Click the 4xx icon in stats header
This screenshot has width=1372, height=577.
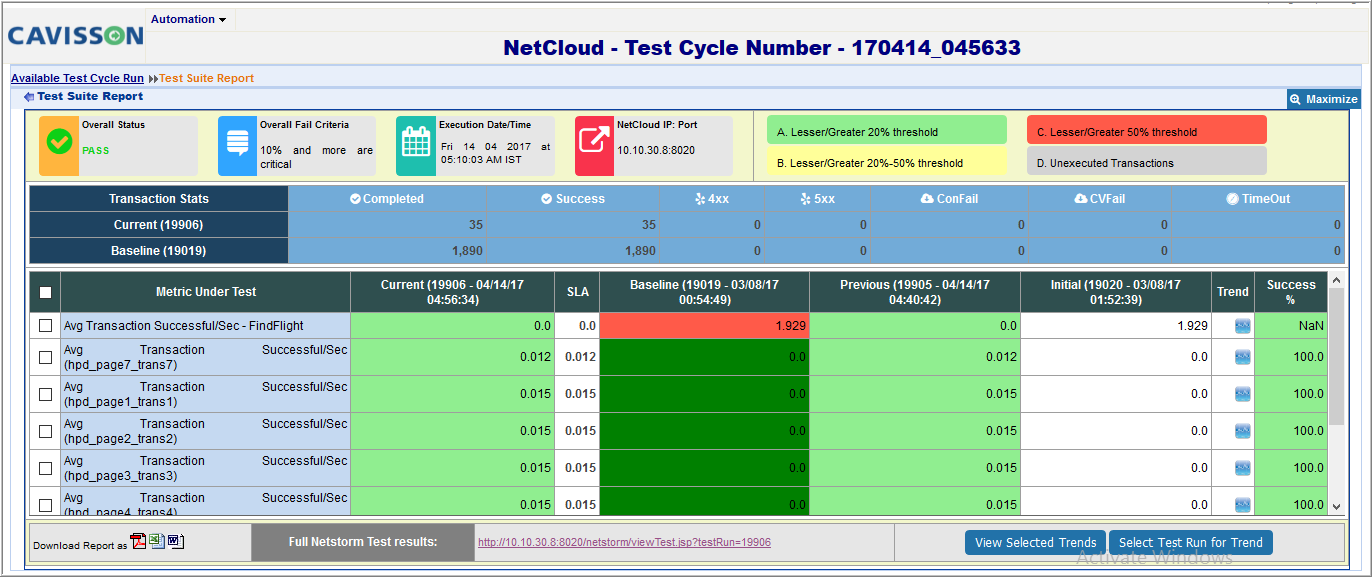(700, 199)
